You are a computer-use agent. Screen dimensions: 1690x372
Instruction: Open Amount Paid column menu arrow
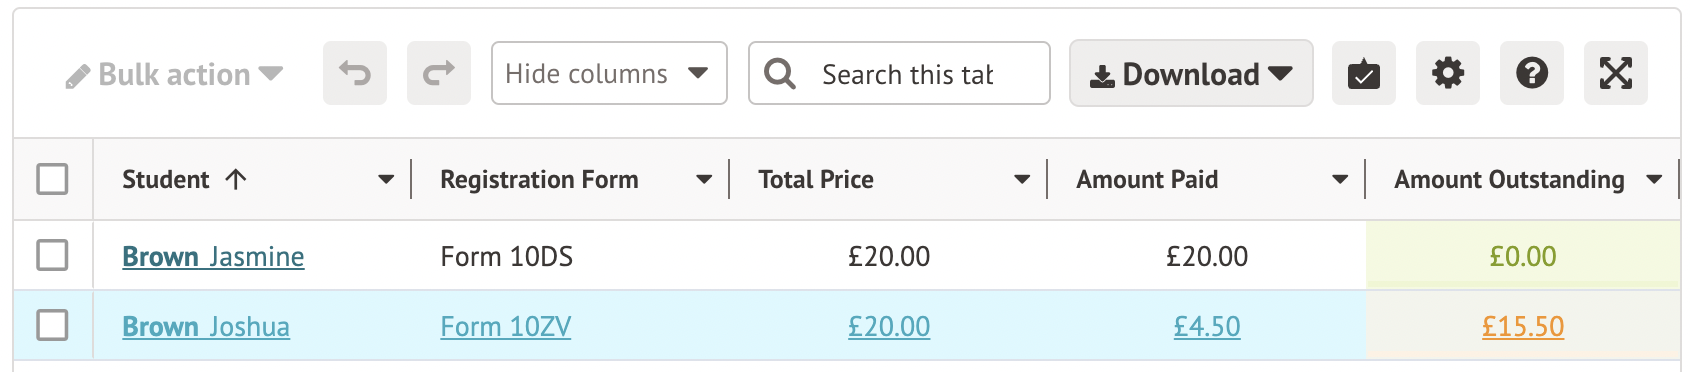click(1340, 180)
